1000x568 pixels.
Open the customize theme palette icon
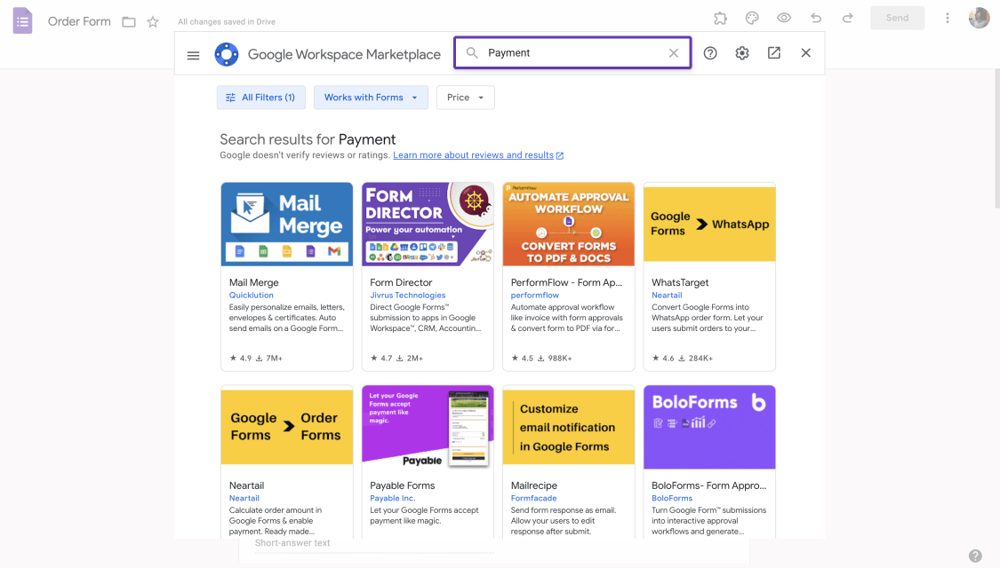(752, 18)
